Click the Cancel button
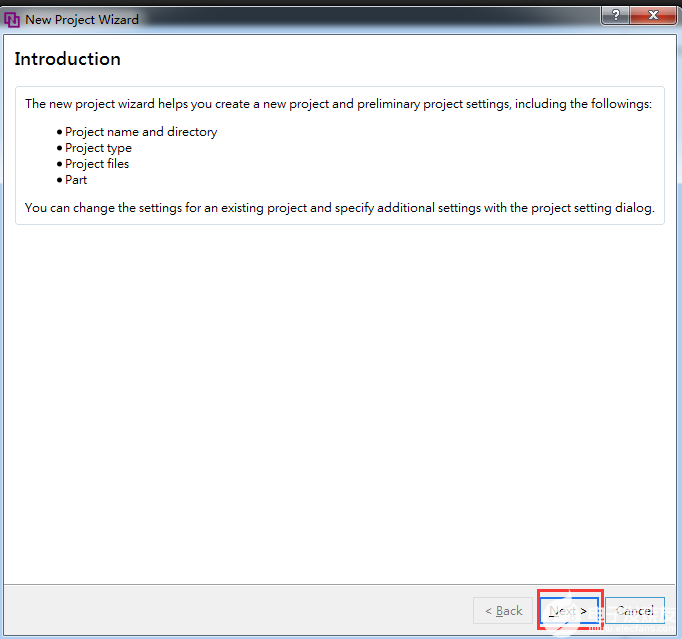This screenshot has height=639, width=682. tap(635, 610)
